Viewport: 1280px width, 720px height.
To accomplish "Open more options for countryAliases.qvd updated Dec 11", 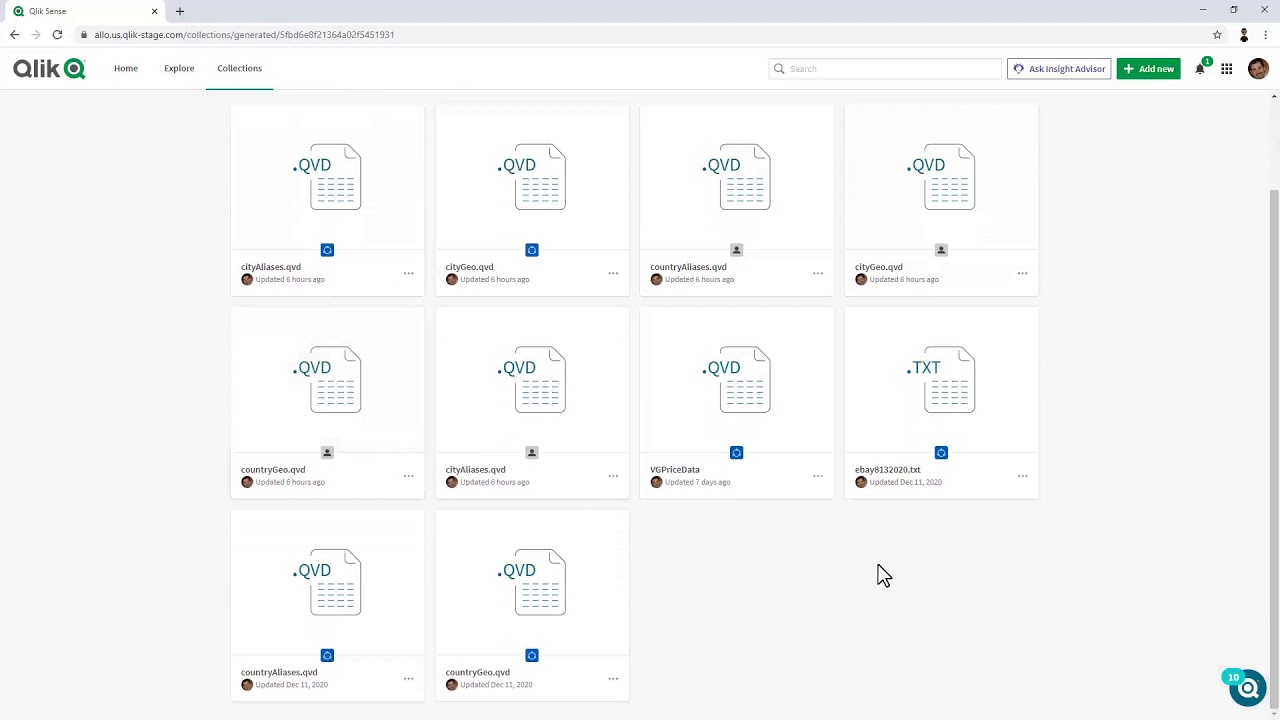I will coord(408,679).
